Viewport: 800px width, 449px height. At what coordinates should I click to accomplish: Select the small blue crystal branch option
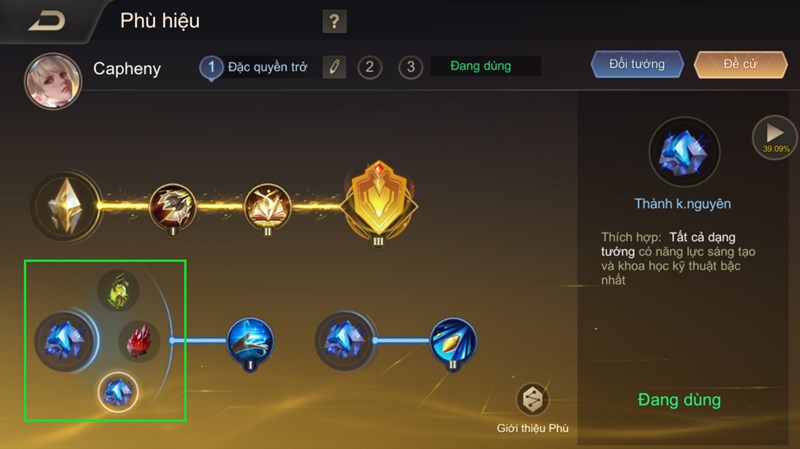118,392
